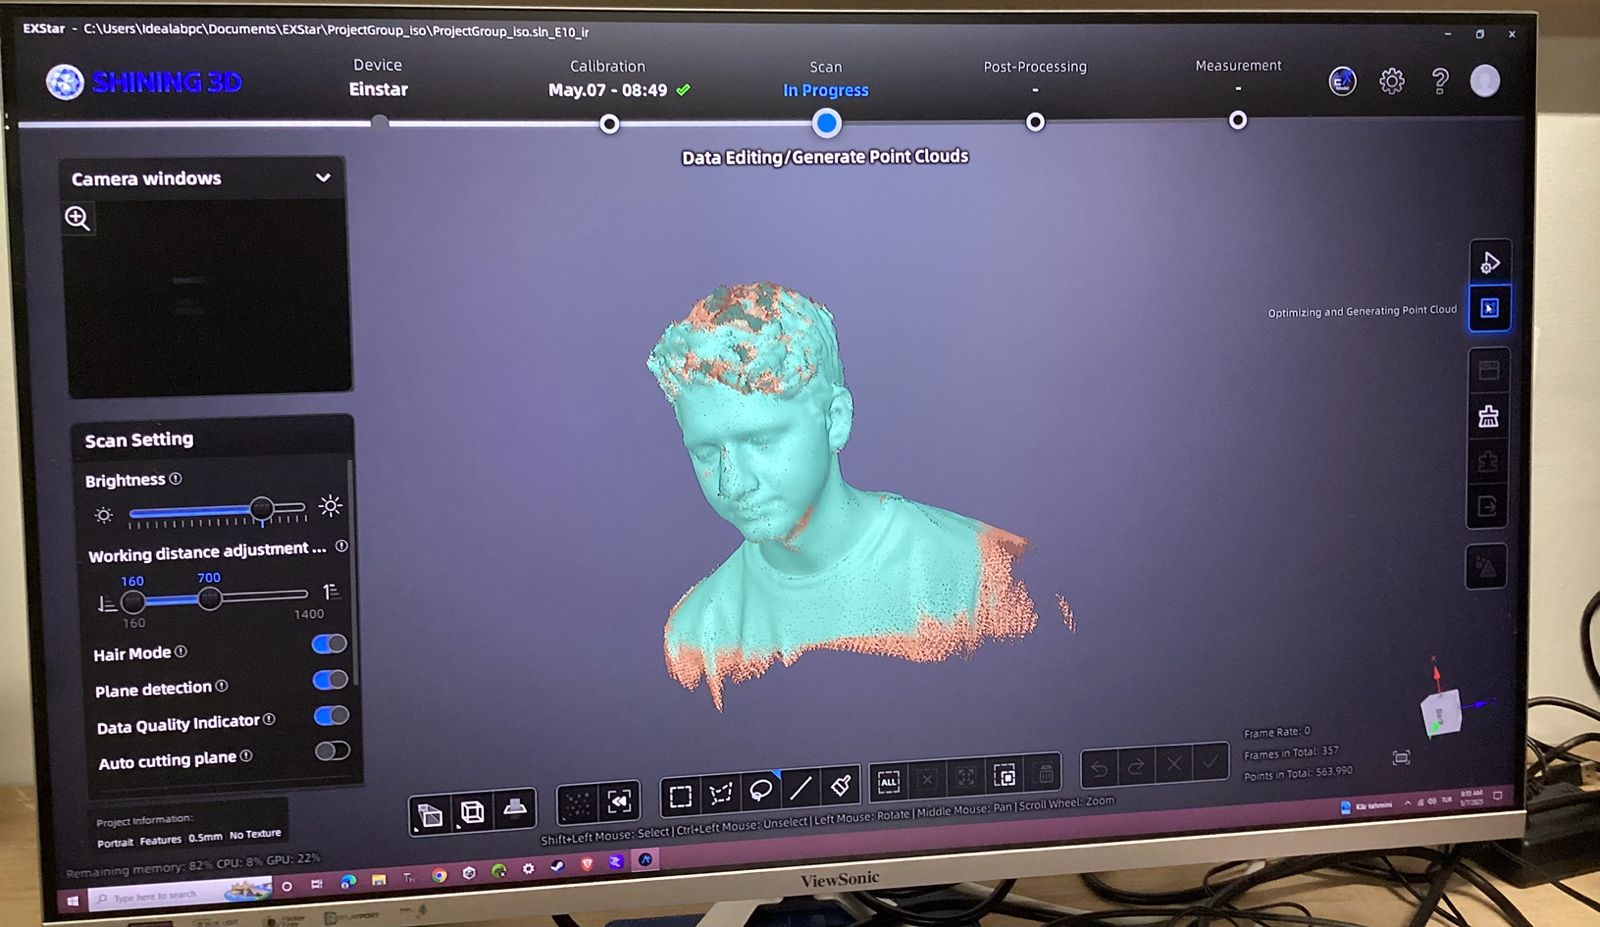Collapse the Camera windows panel chevron
1600x927 pixels.
pyautogui.click(x=323, y=178)
